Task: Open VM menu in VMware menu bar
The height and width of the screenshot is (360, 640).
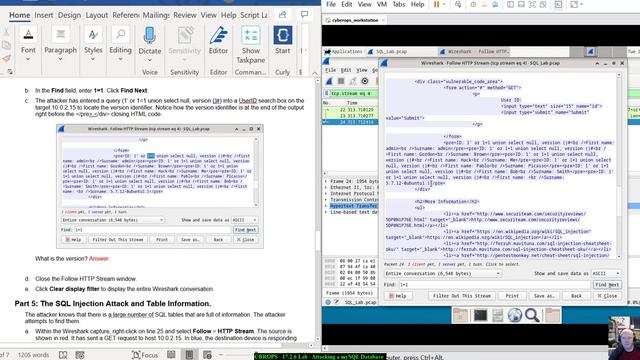Action: [382, 4]
